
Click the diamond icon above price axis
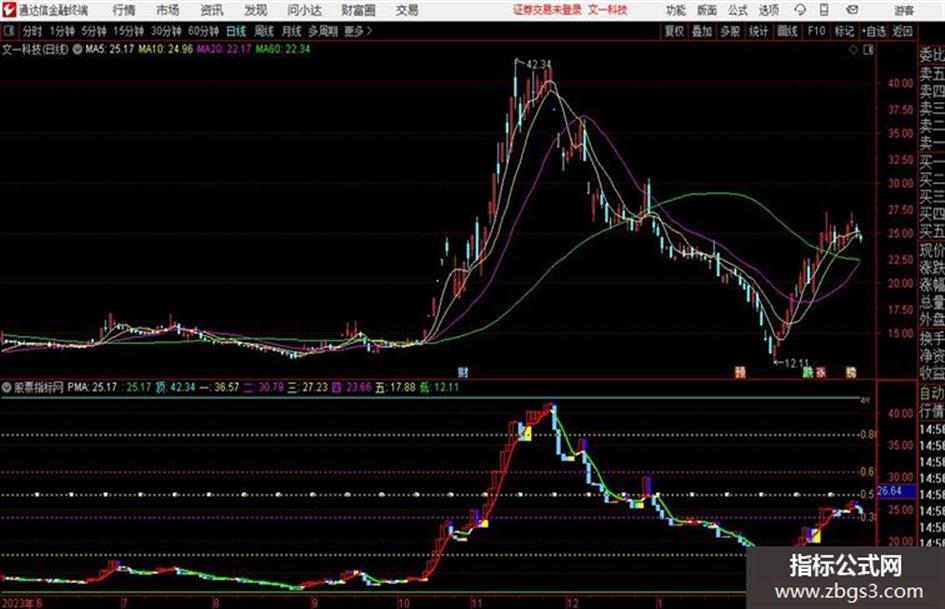point(853,50)
